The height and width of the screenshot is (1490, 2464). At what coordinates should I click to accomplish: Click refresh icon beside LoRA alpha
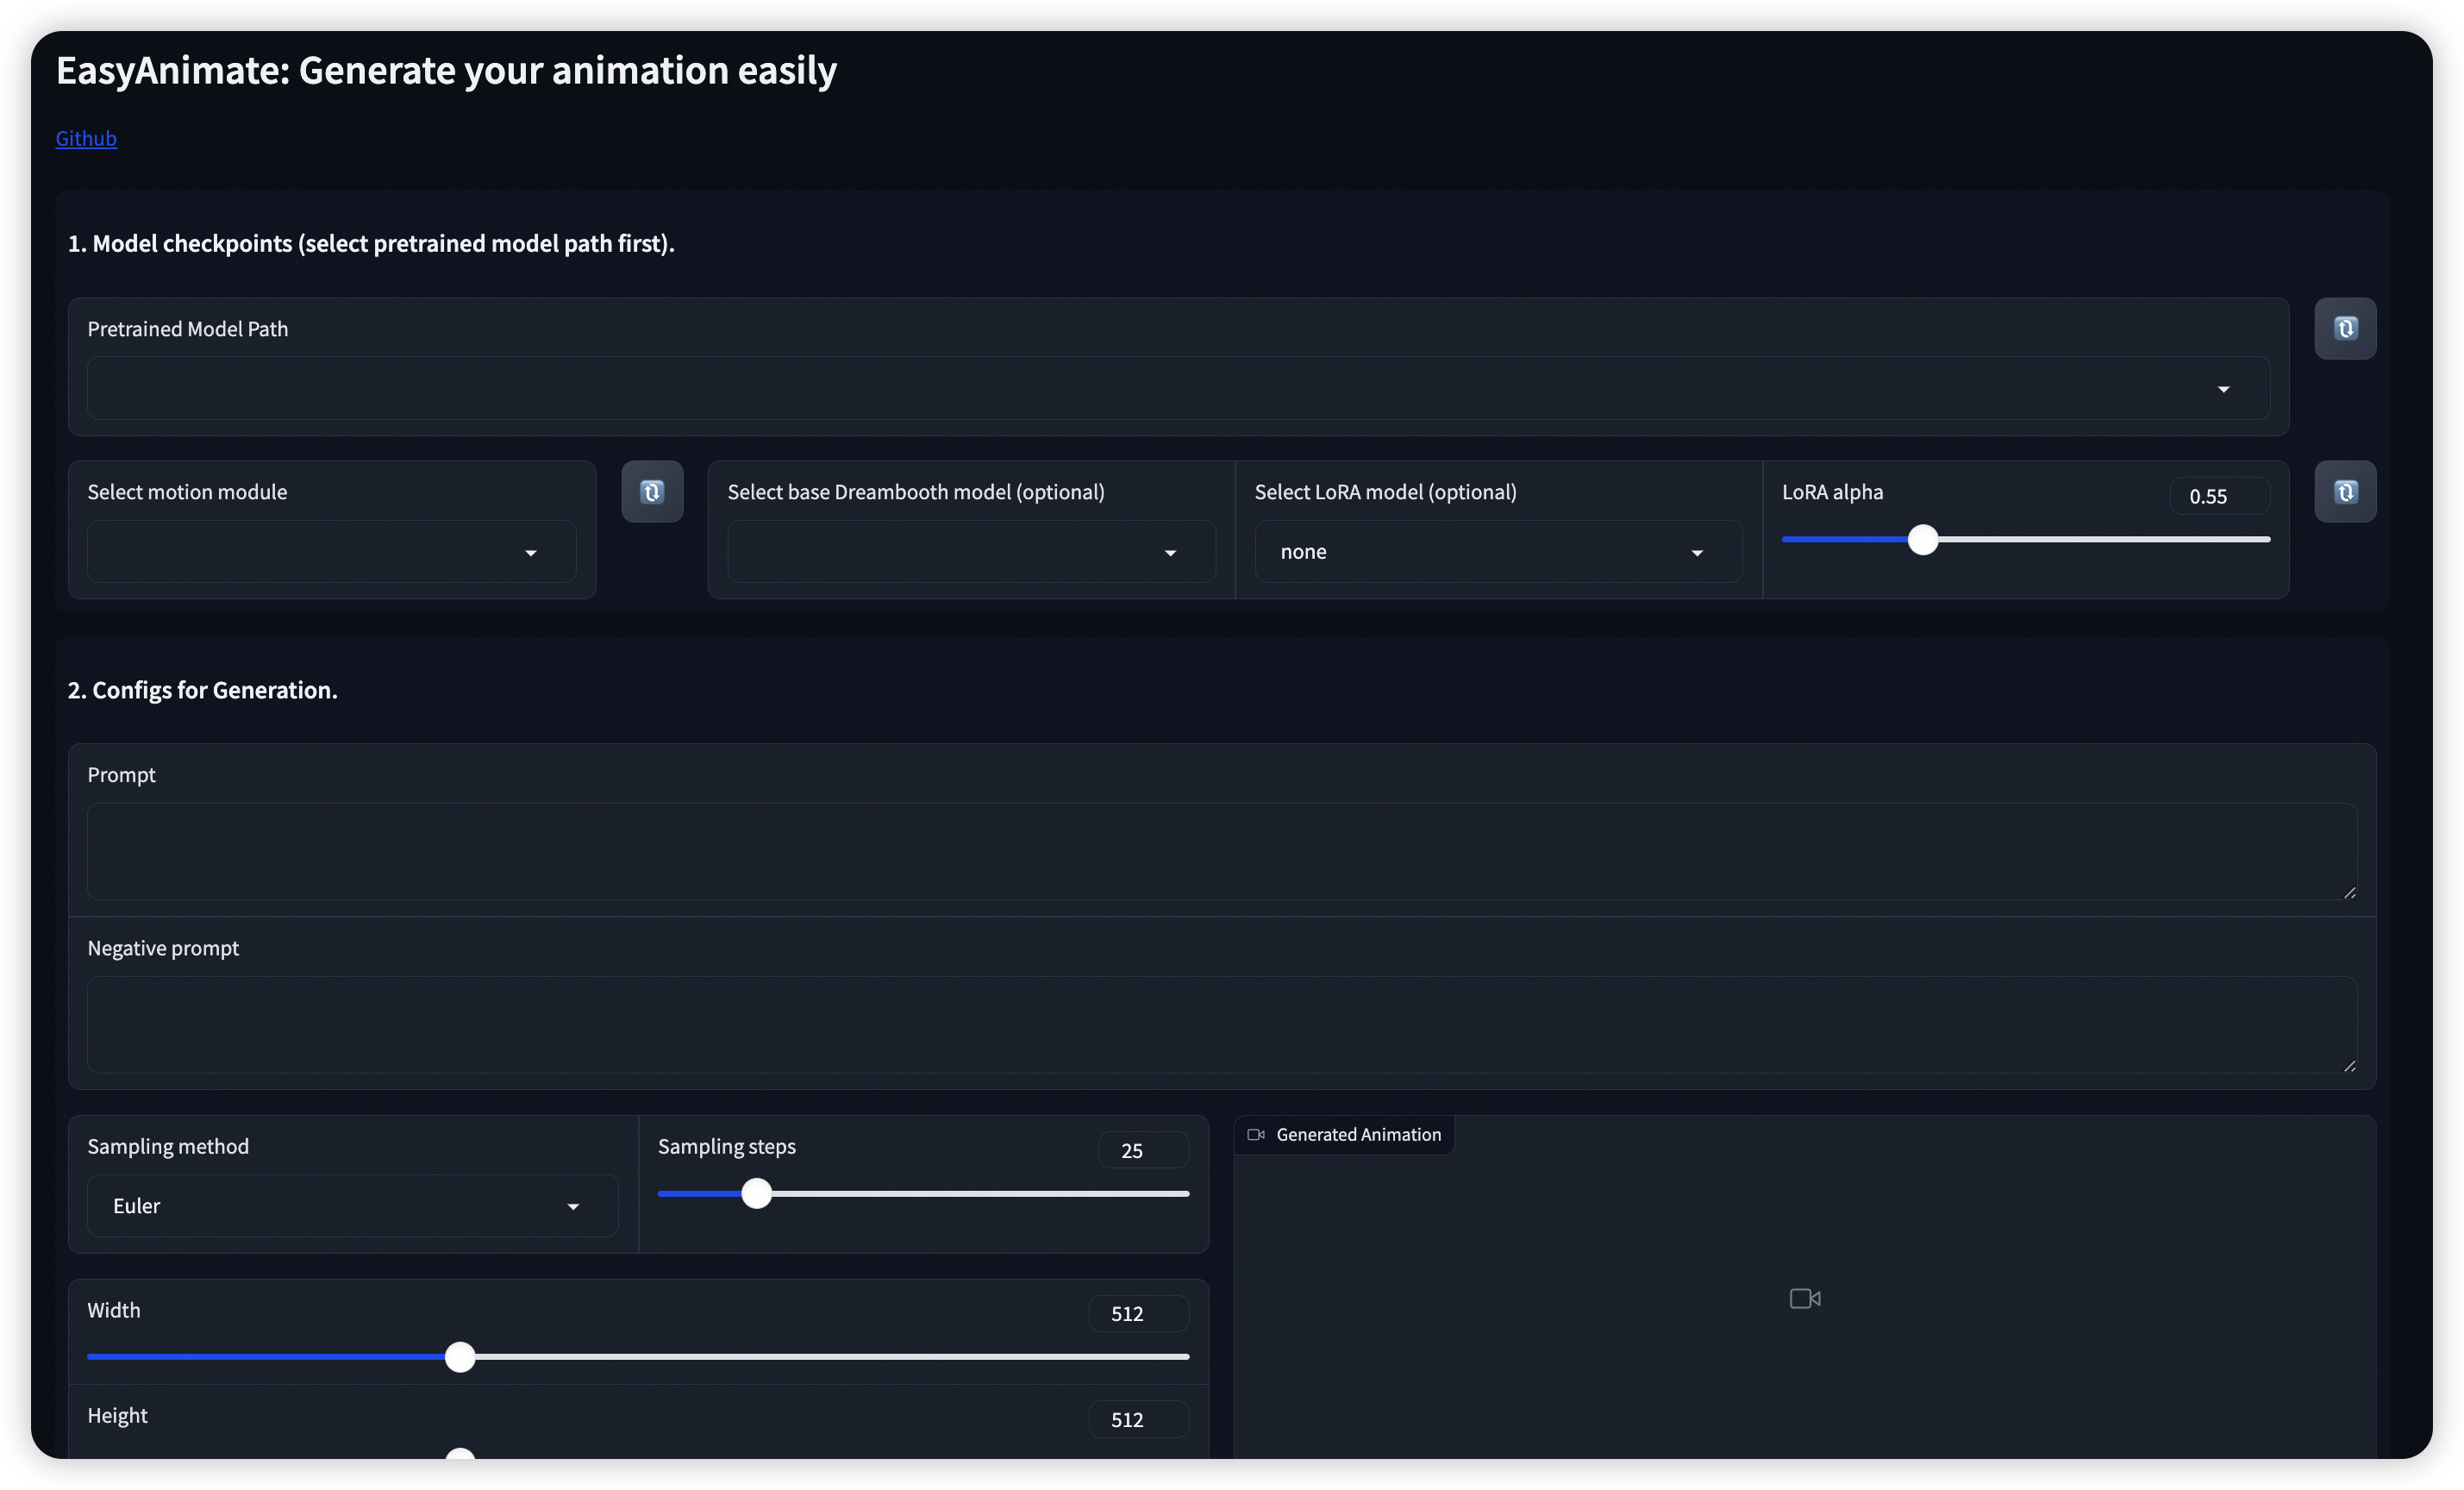(x=2345, y=491)
